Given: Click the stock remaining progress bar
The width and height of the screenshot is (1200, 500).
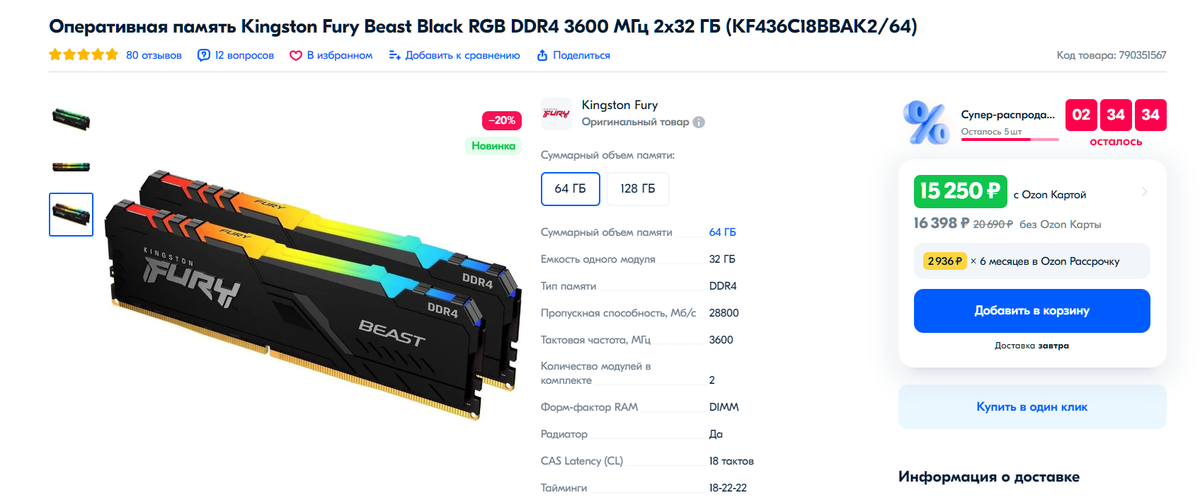Looking at the screenshot, I should tap(1009, 140).
